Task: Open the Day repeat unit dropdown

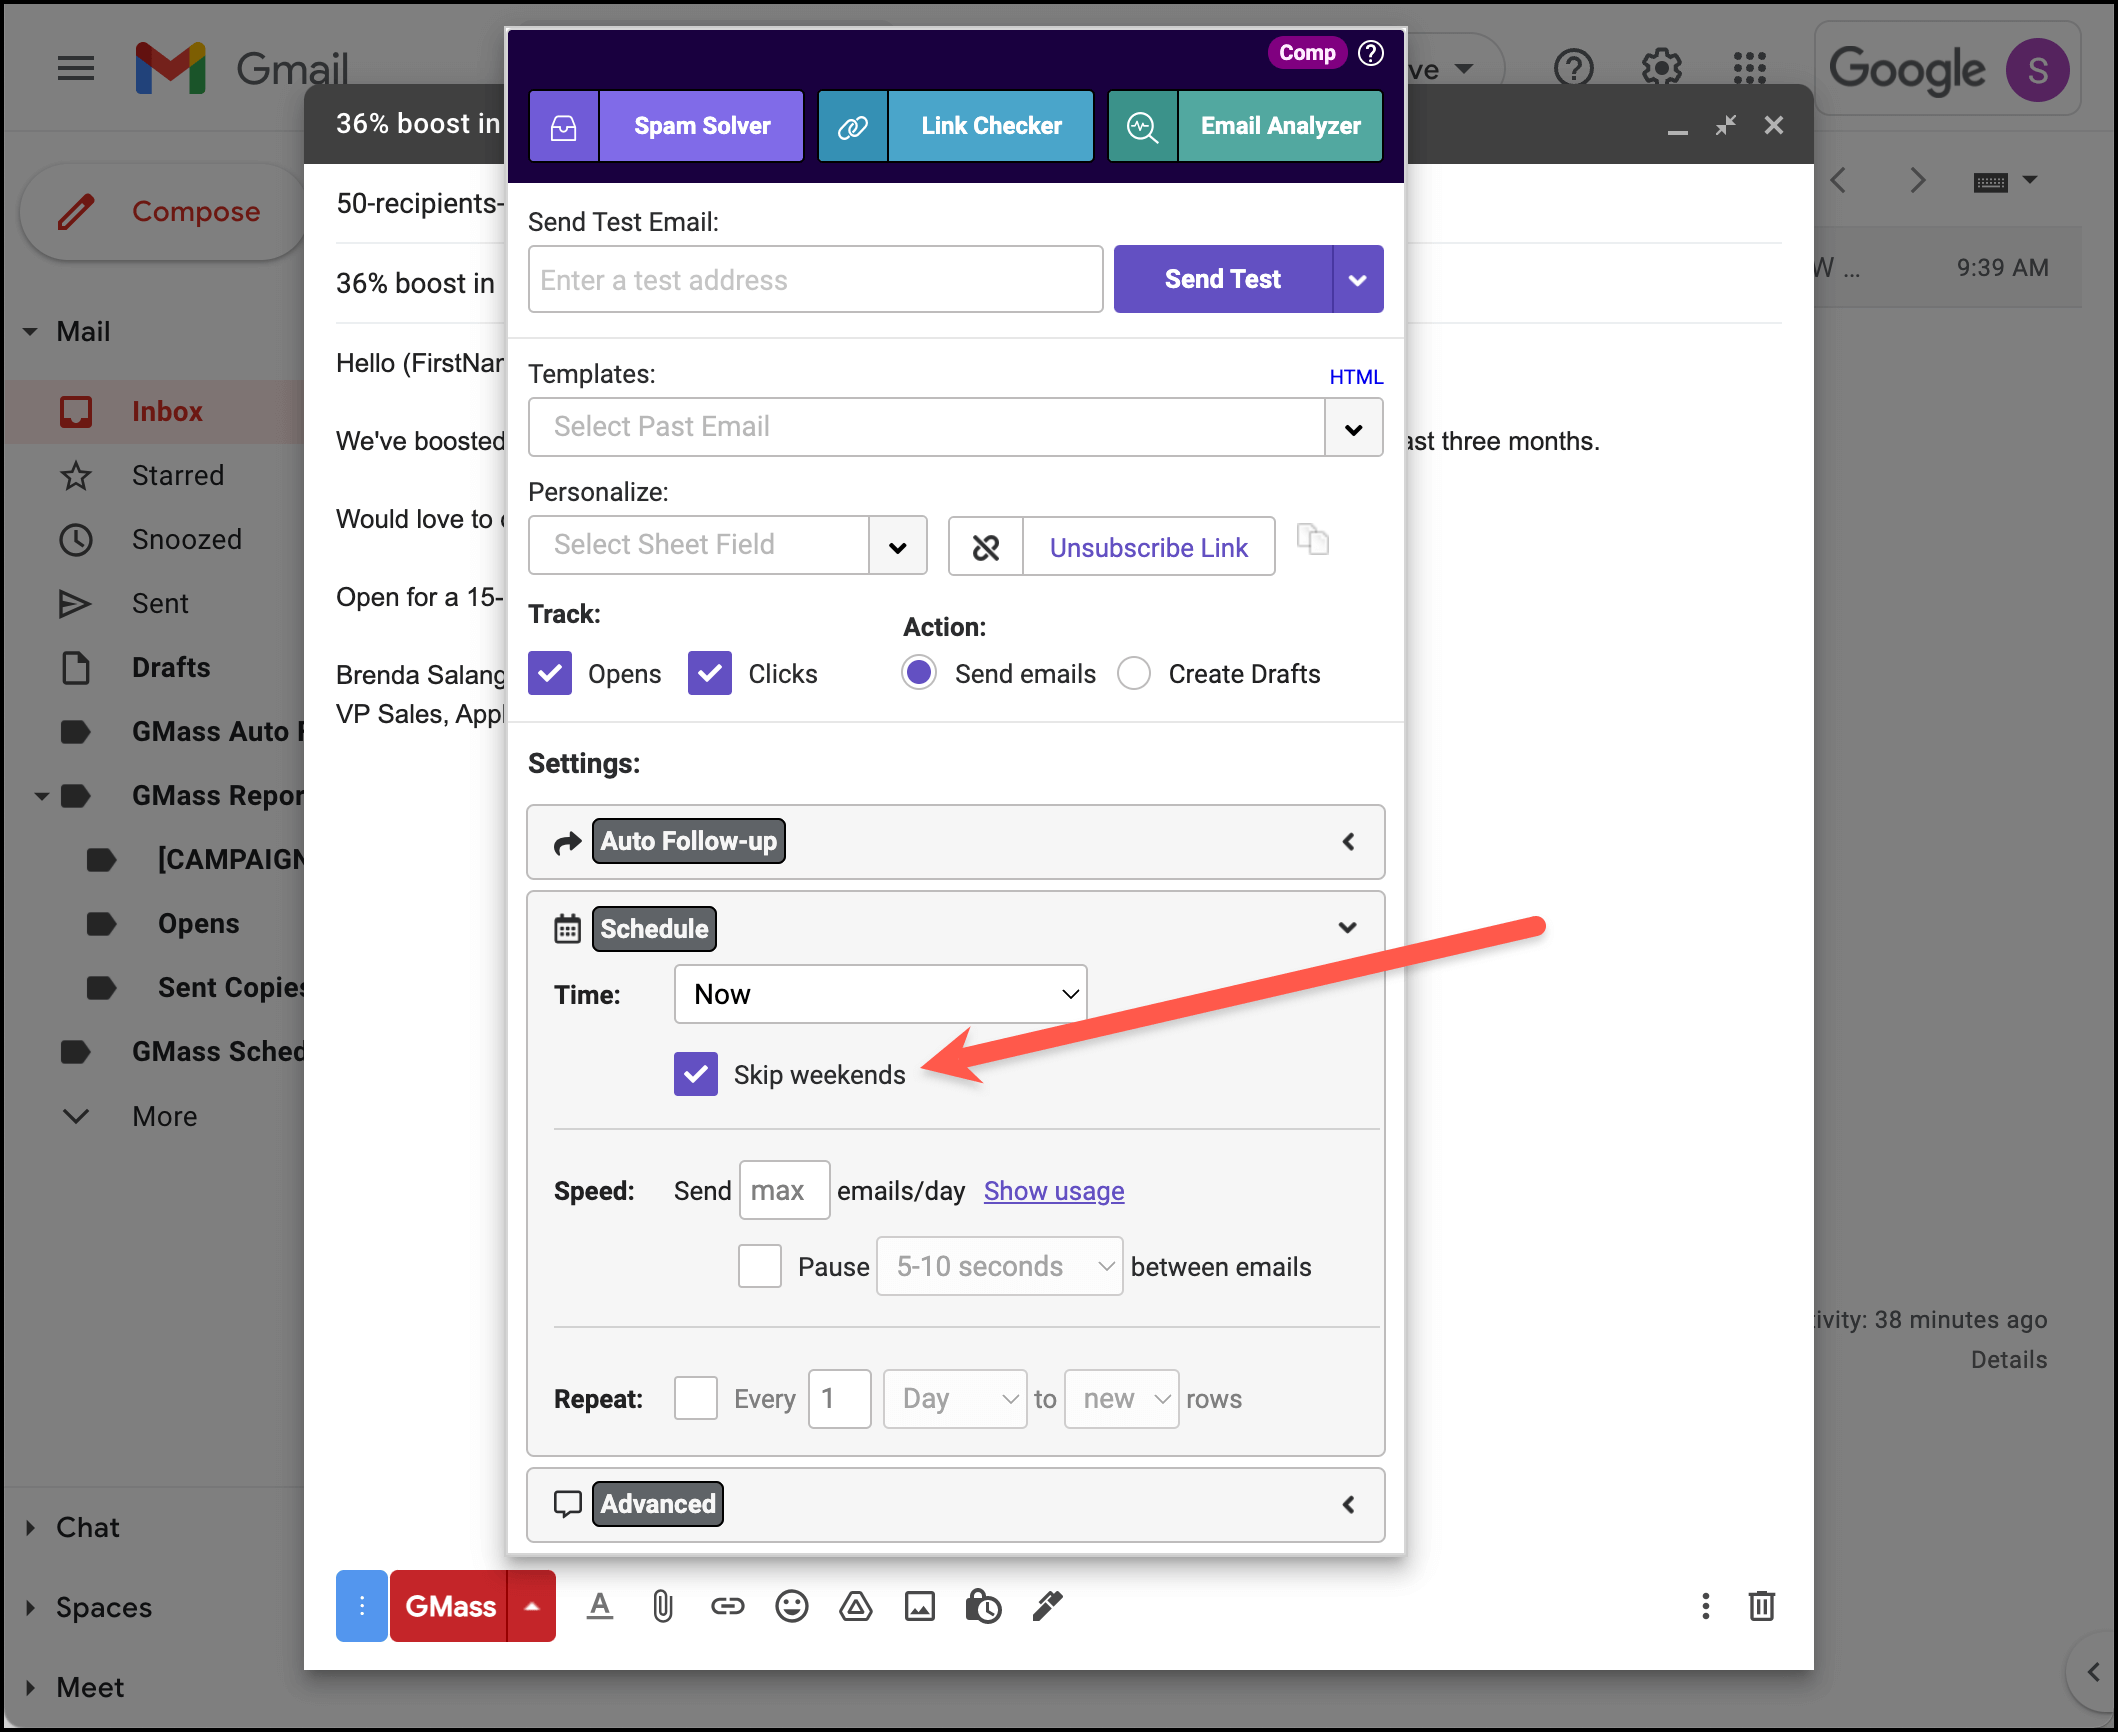Action: [x=955, y=1398]
